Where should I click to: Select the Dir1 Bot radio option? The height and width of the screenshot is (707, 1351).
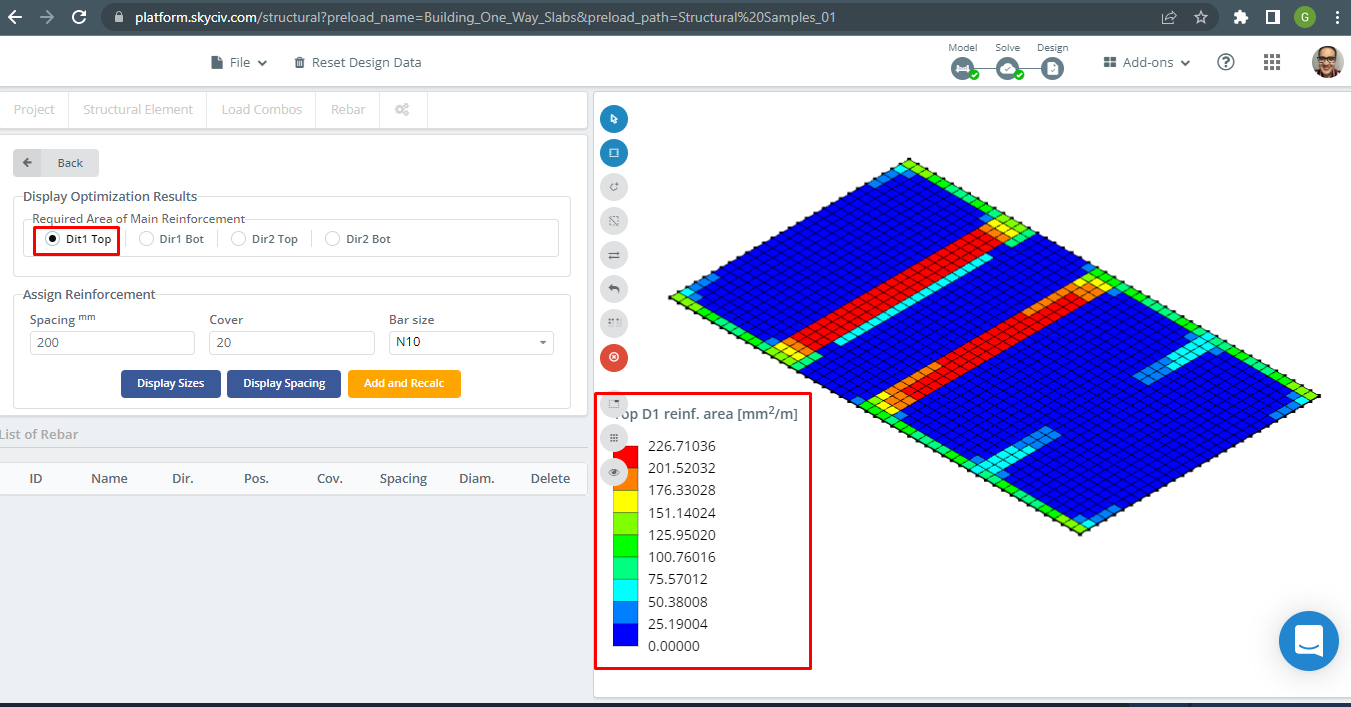click(x=146, y=238)
